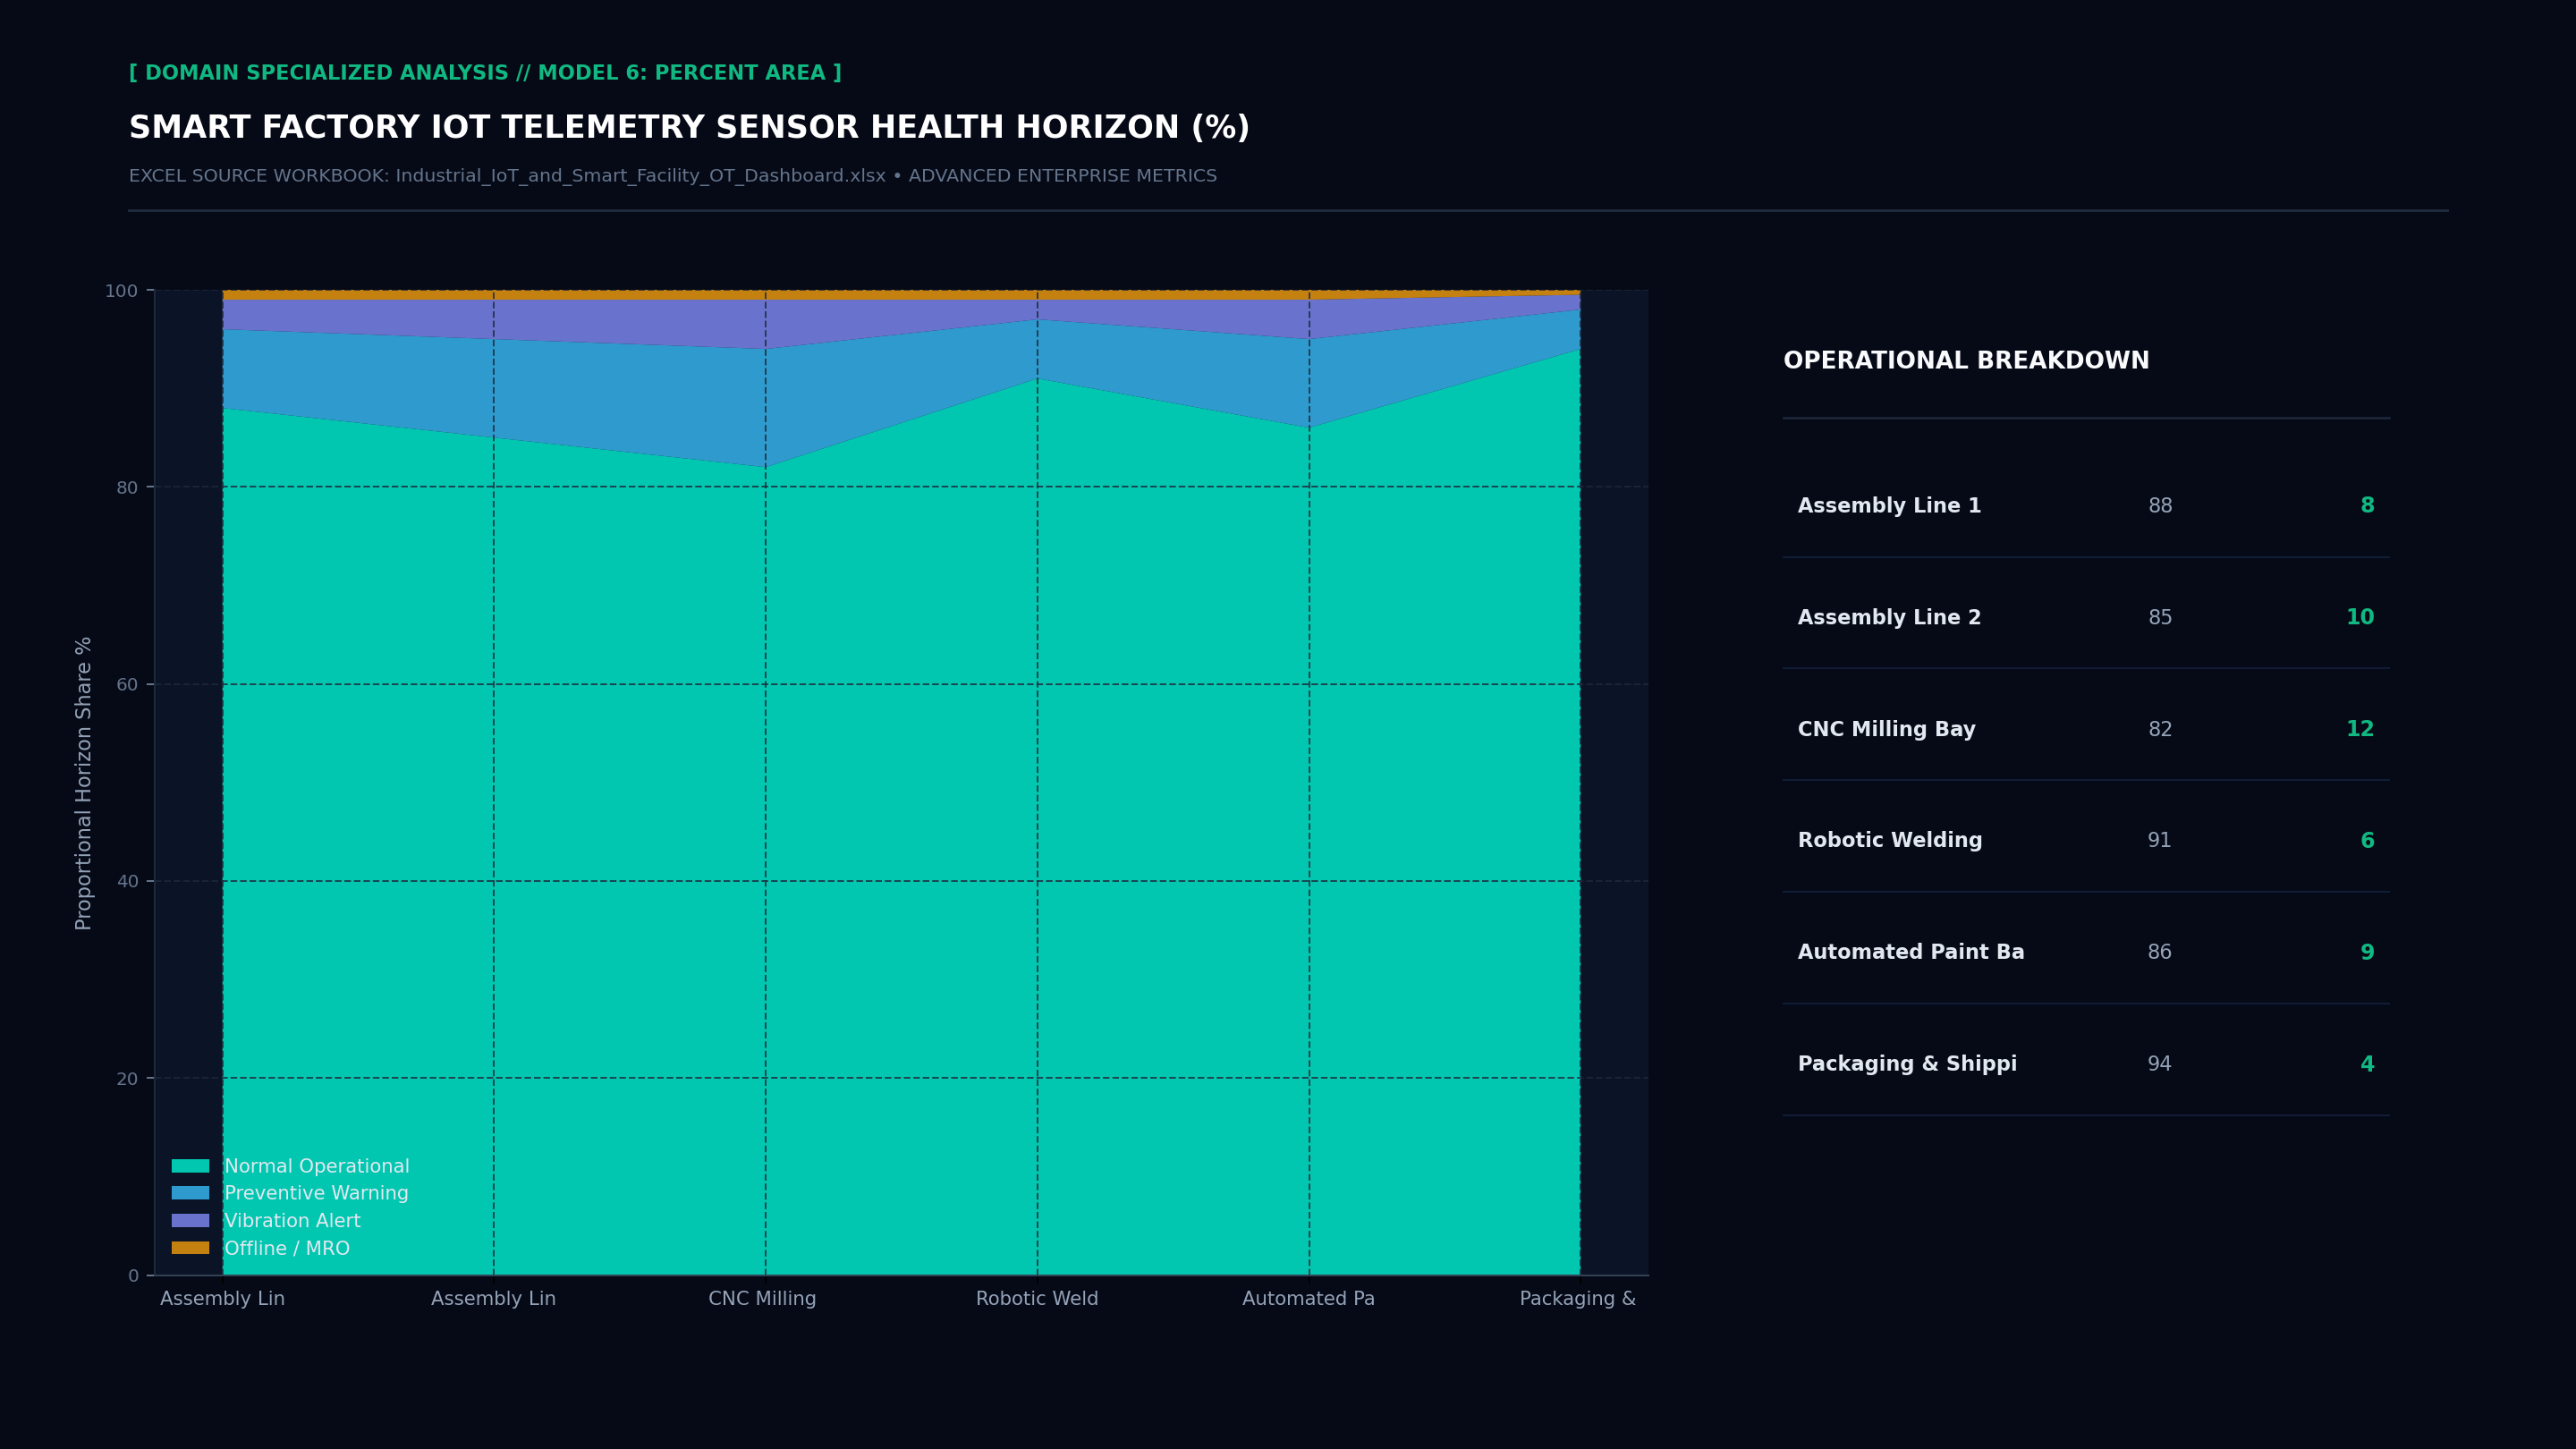Click green value 10 for Assembly Line 2
The width and height of the screenshot is (2576, 1449).
pyautogui.click(x=2360, y=618)
